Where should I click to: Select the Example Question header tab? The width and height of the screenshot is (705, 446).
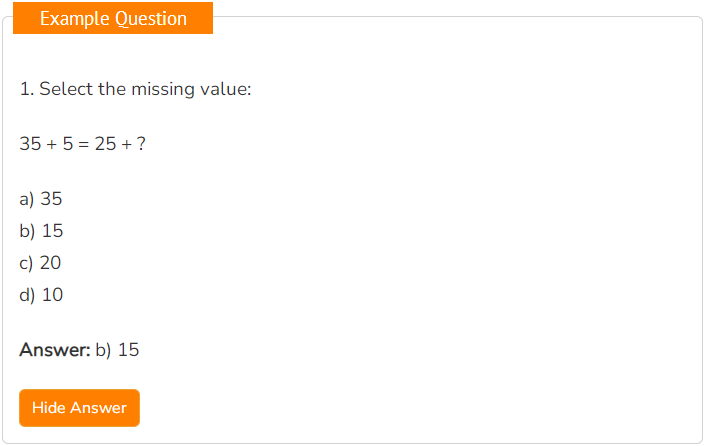click(113, 18)
